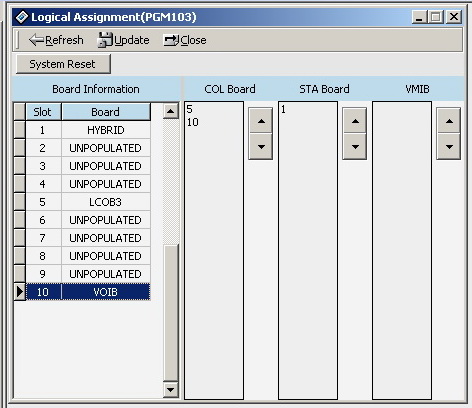Click VMIB down arrow button

pos(449,146)
